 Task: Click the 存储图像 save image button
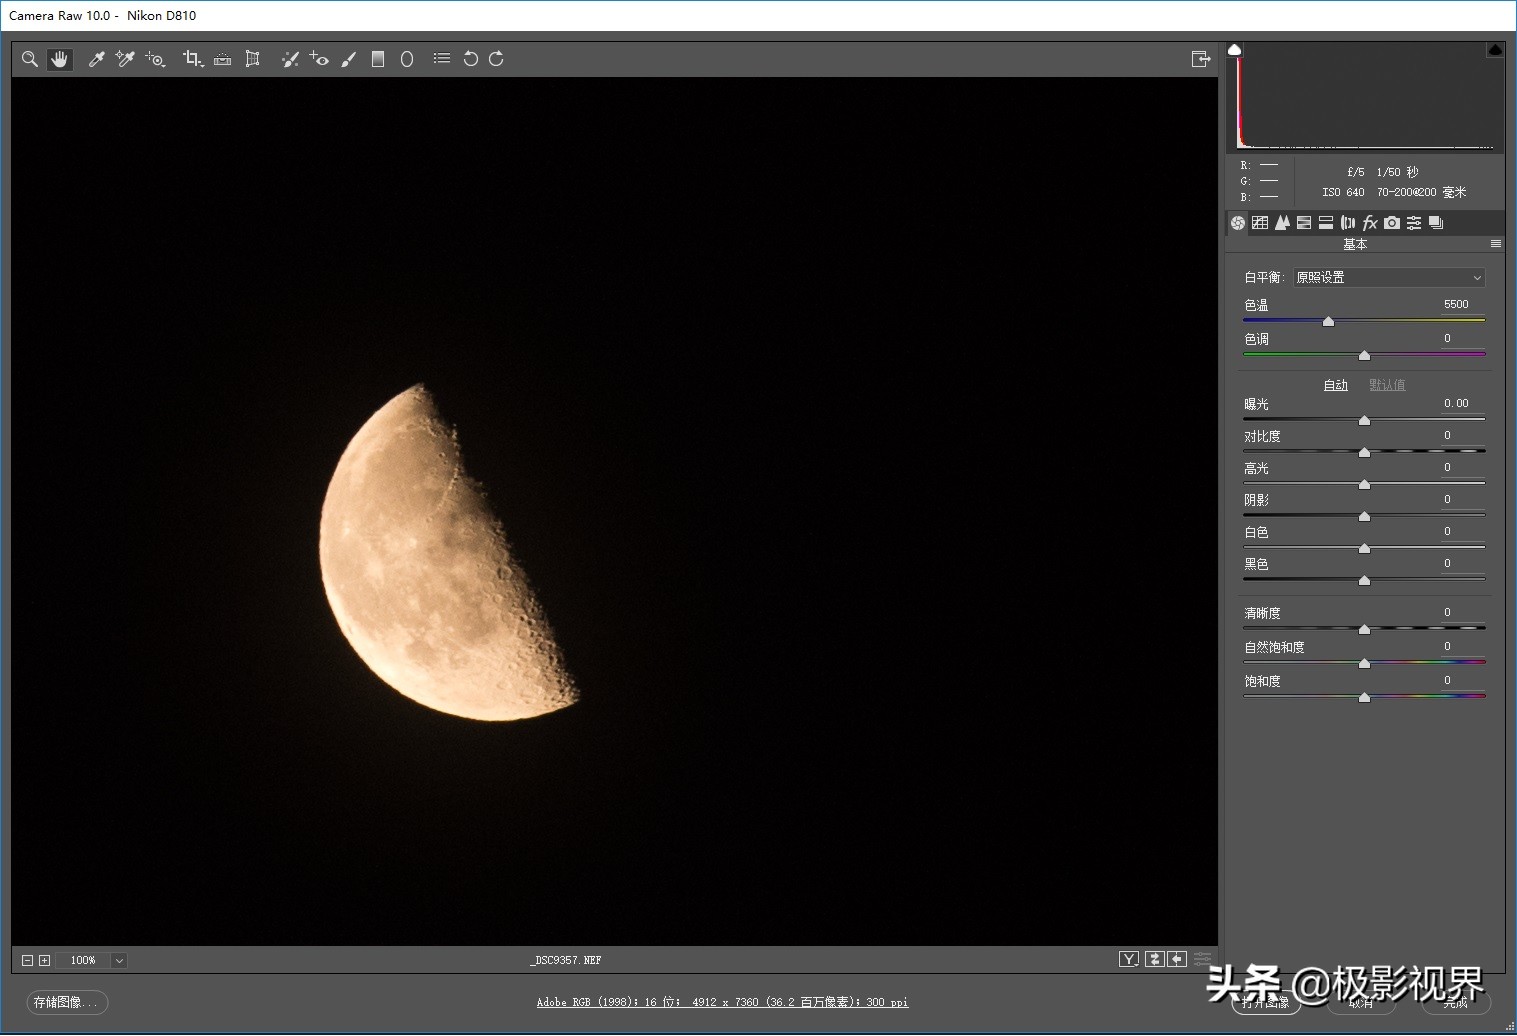[x=66, y=1002]
